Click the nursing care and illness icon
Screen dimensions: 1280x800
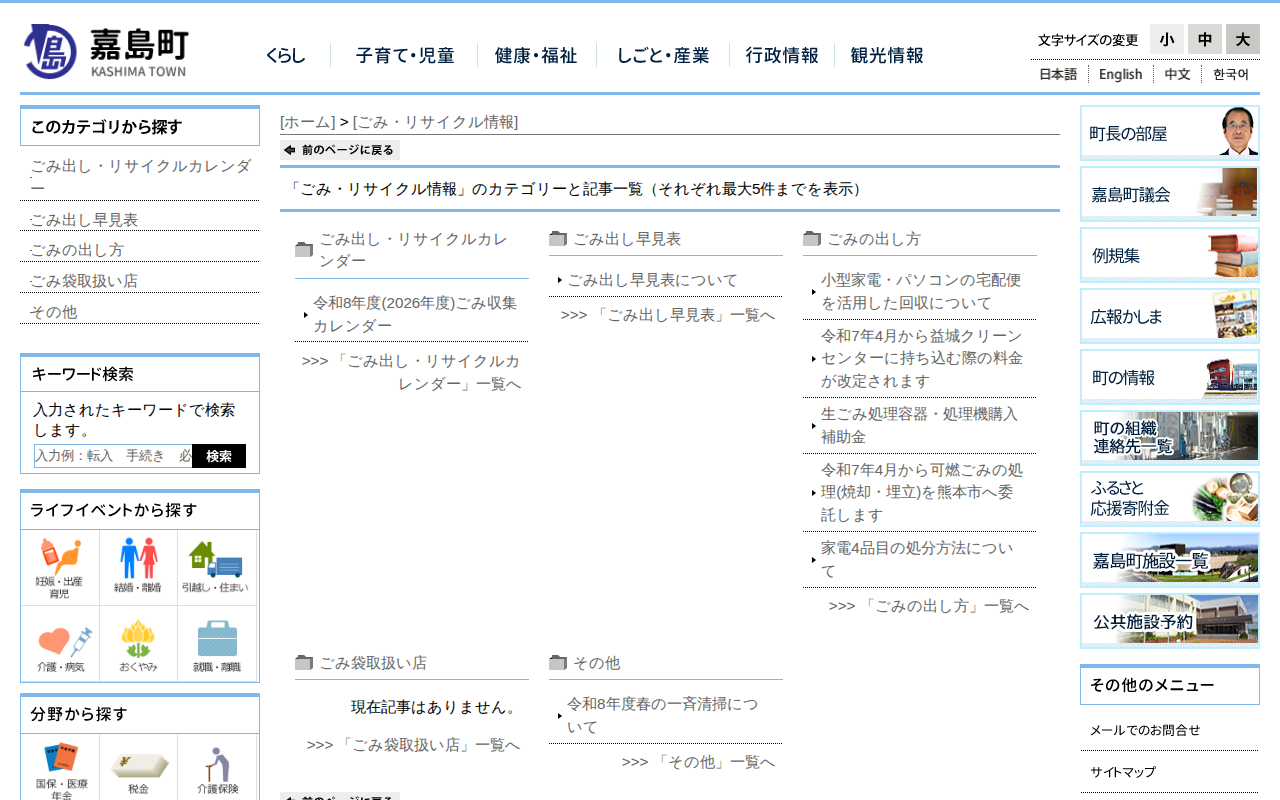point(60,645)
